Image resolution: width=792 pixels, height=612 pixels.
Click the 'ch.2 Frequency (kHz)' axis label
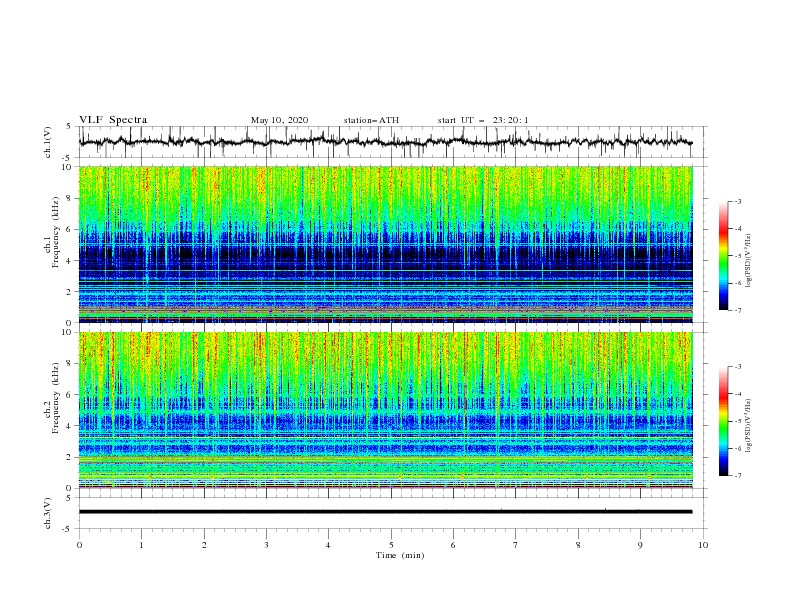tap(52, 398)
